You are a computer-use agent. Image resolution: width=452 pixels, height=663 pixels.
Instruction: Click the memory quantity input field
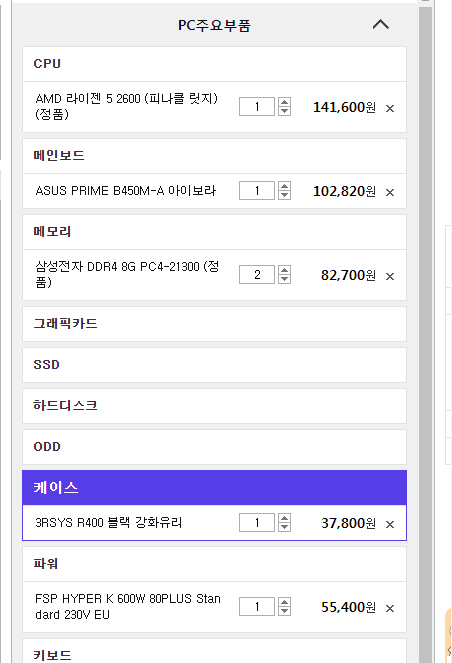point(257,275)
